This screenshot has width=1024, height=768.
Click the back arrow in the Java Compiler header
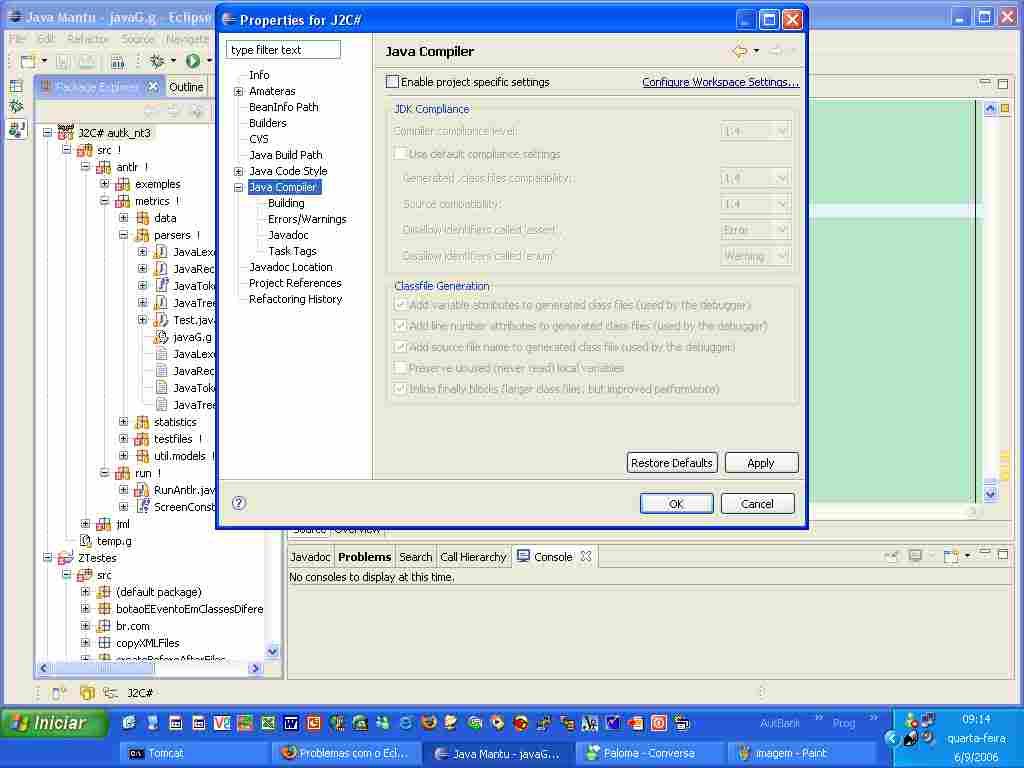click(x=738, y=51)
